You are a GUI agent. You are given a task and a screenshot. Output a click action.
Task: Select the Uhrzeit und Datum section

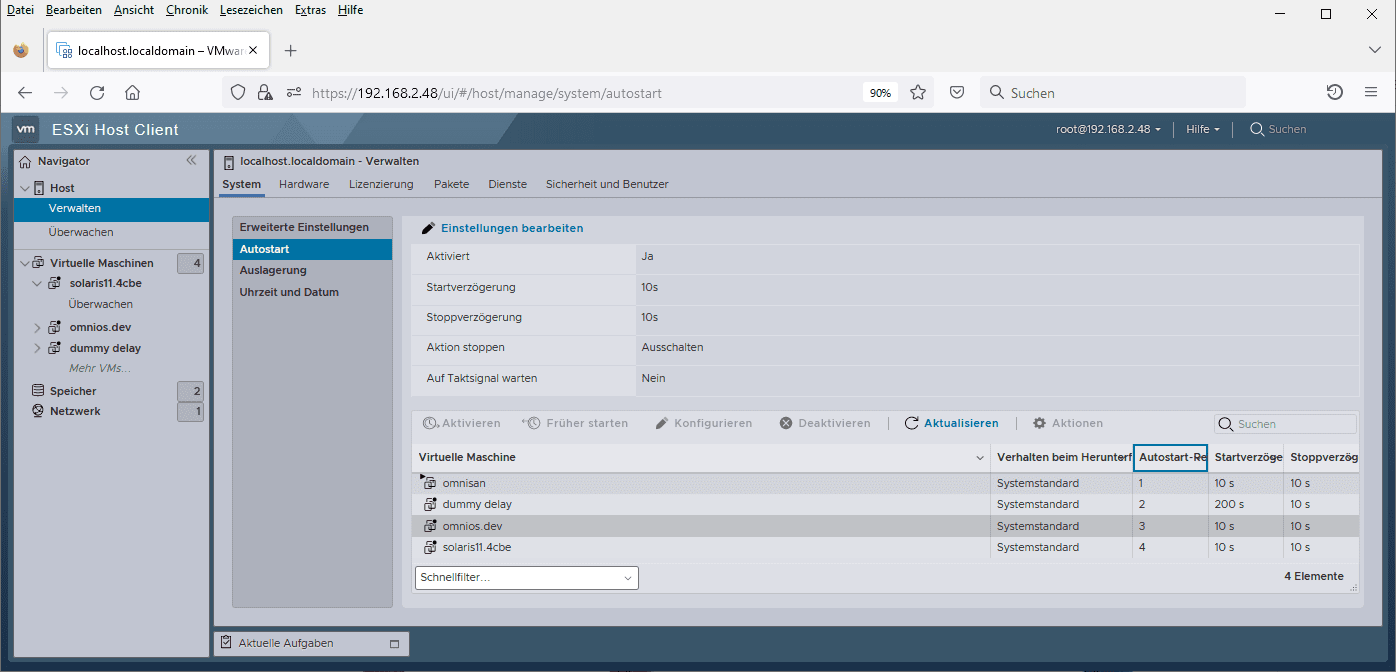tap(289, 292)
